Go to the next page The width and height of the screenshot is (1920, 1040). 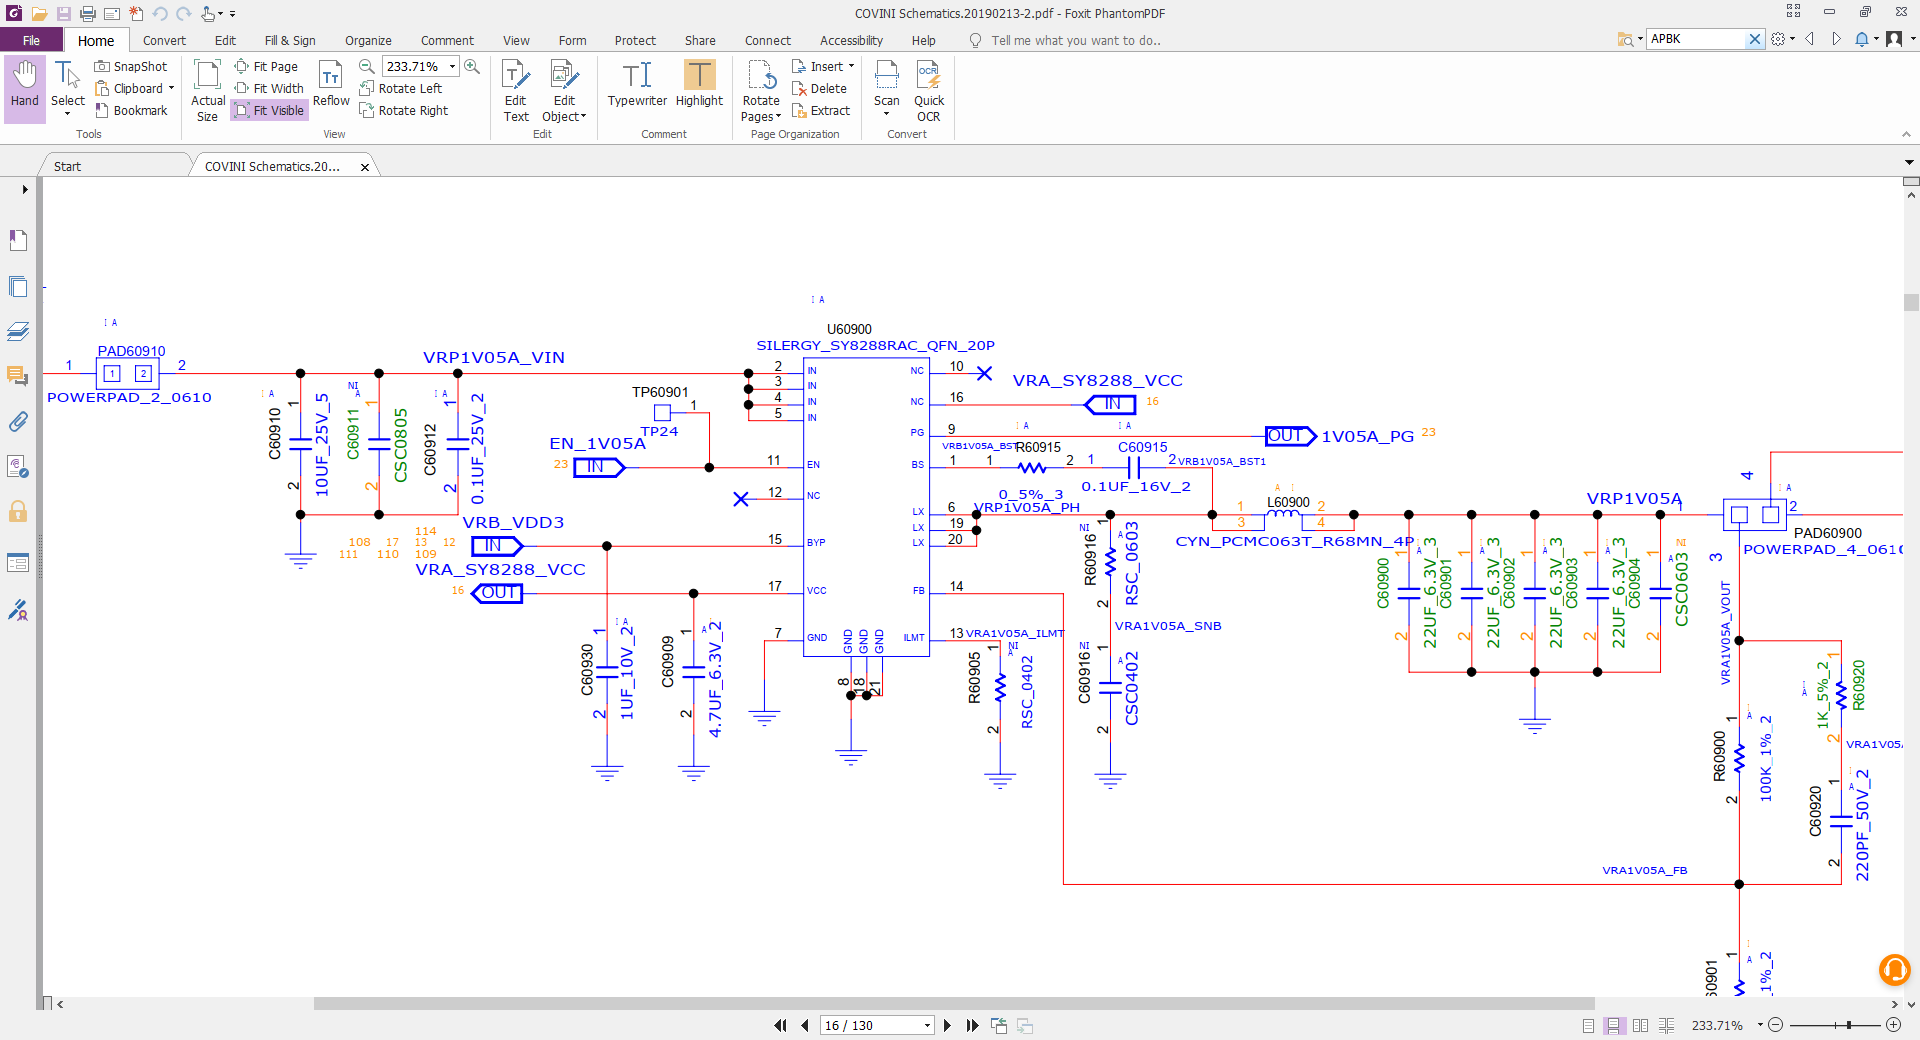click(x=947, y=1025)
